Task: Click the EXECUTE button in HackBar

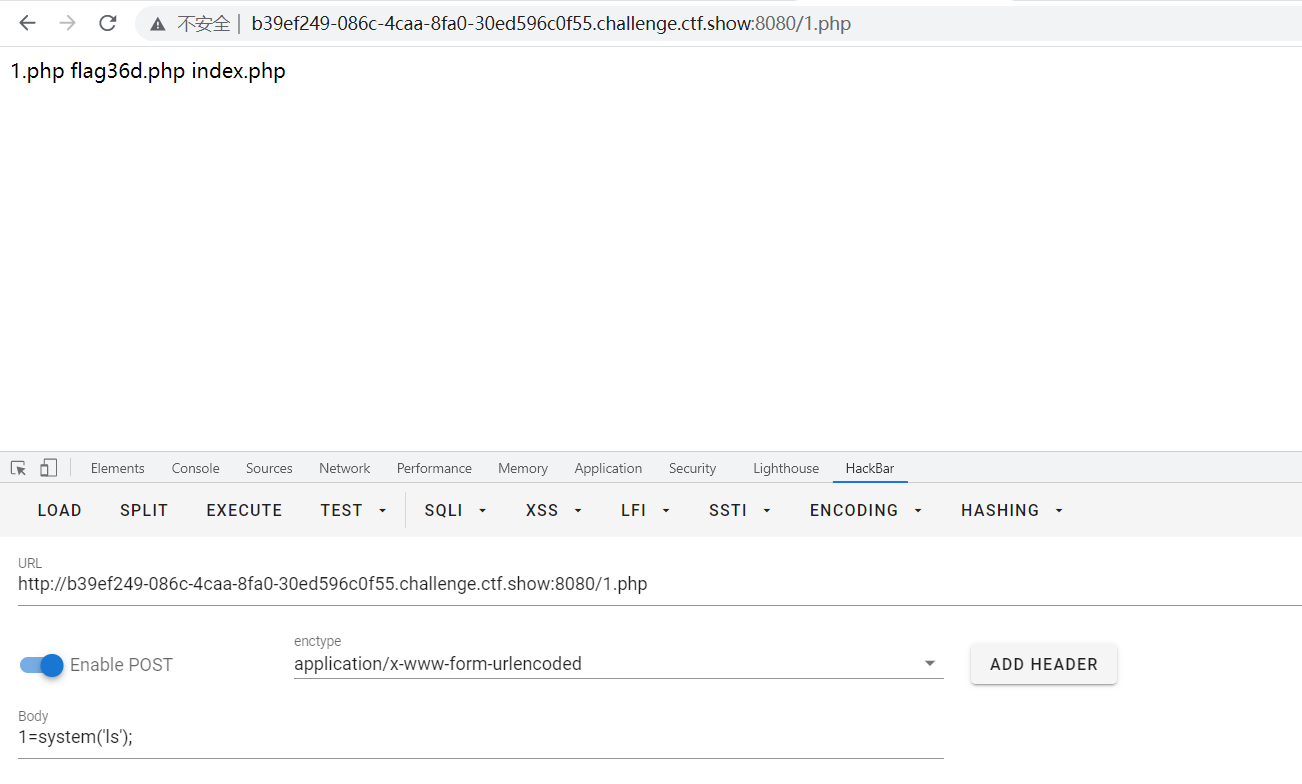Action: (x=244, y=510)
